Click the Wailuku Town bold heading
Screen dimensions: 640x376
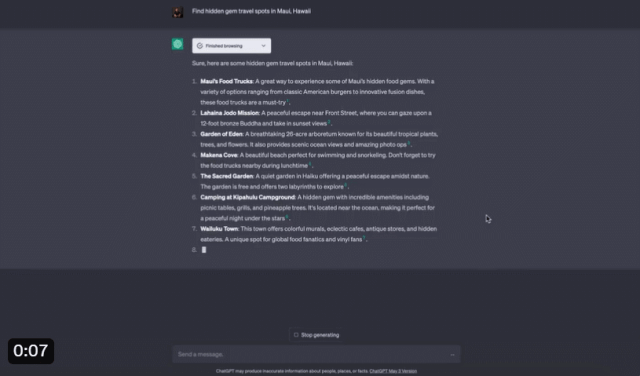coord(219,229)
